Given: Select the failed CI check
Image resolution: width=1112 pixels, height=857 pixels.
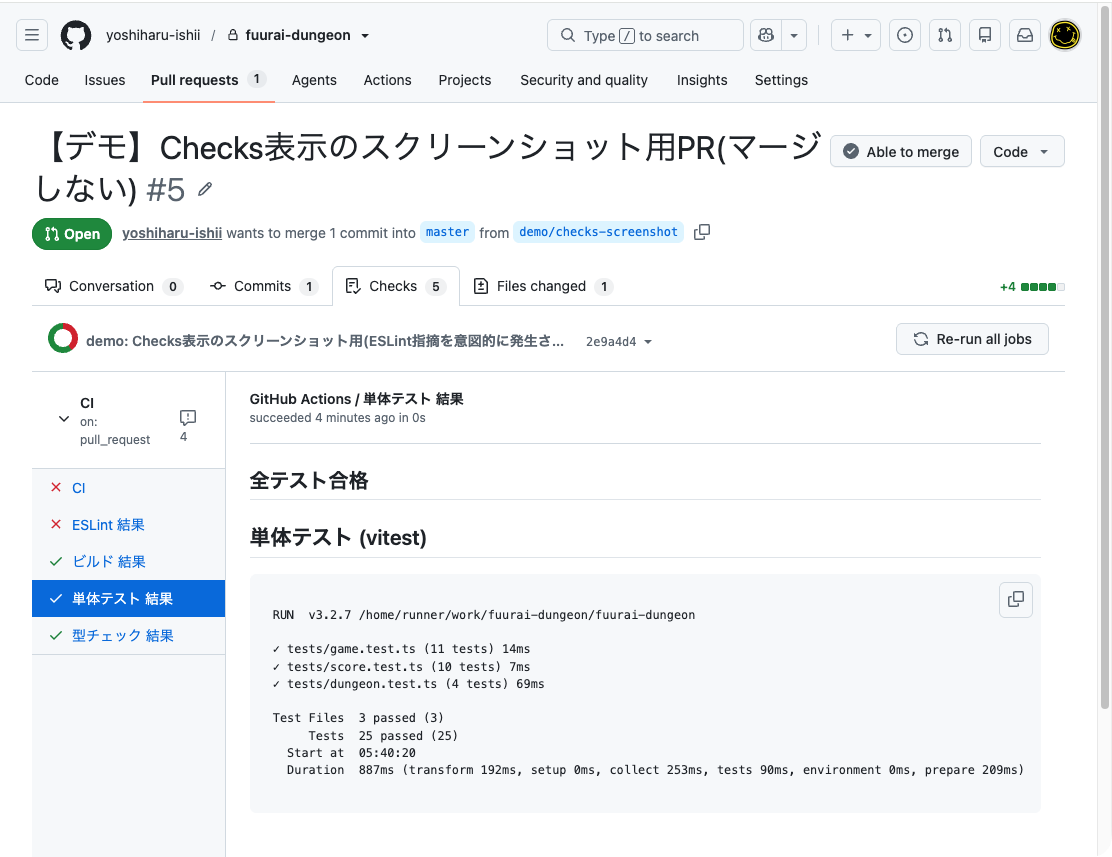Looking at the screenshot, I should (128, 488).
